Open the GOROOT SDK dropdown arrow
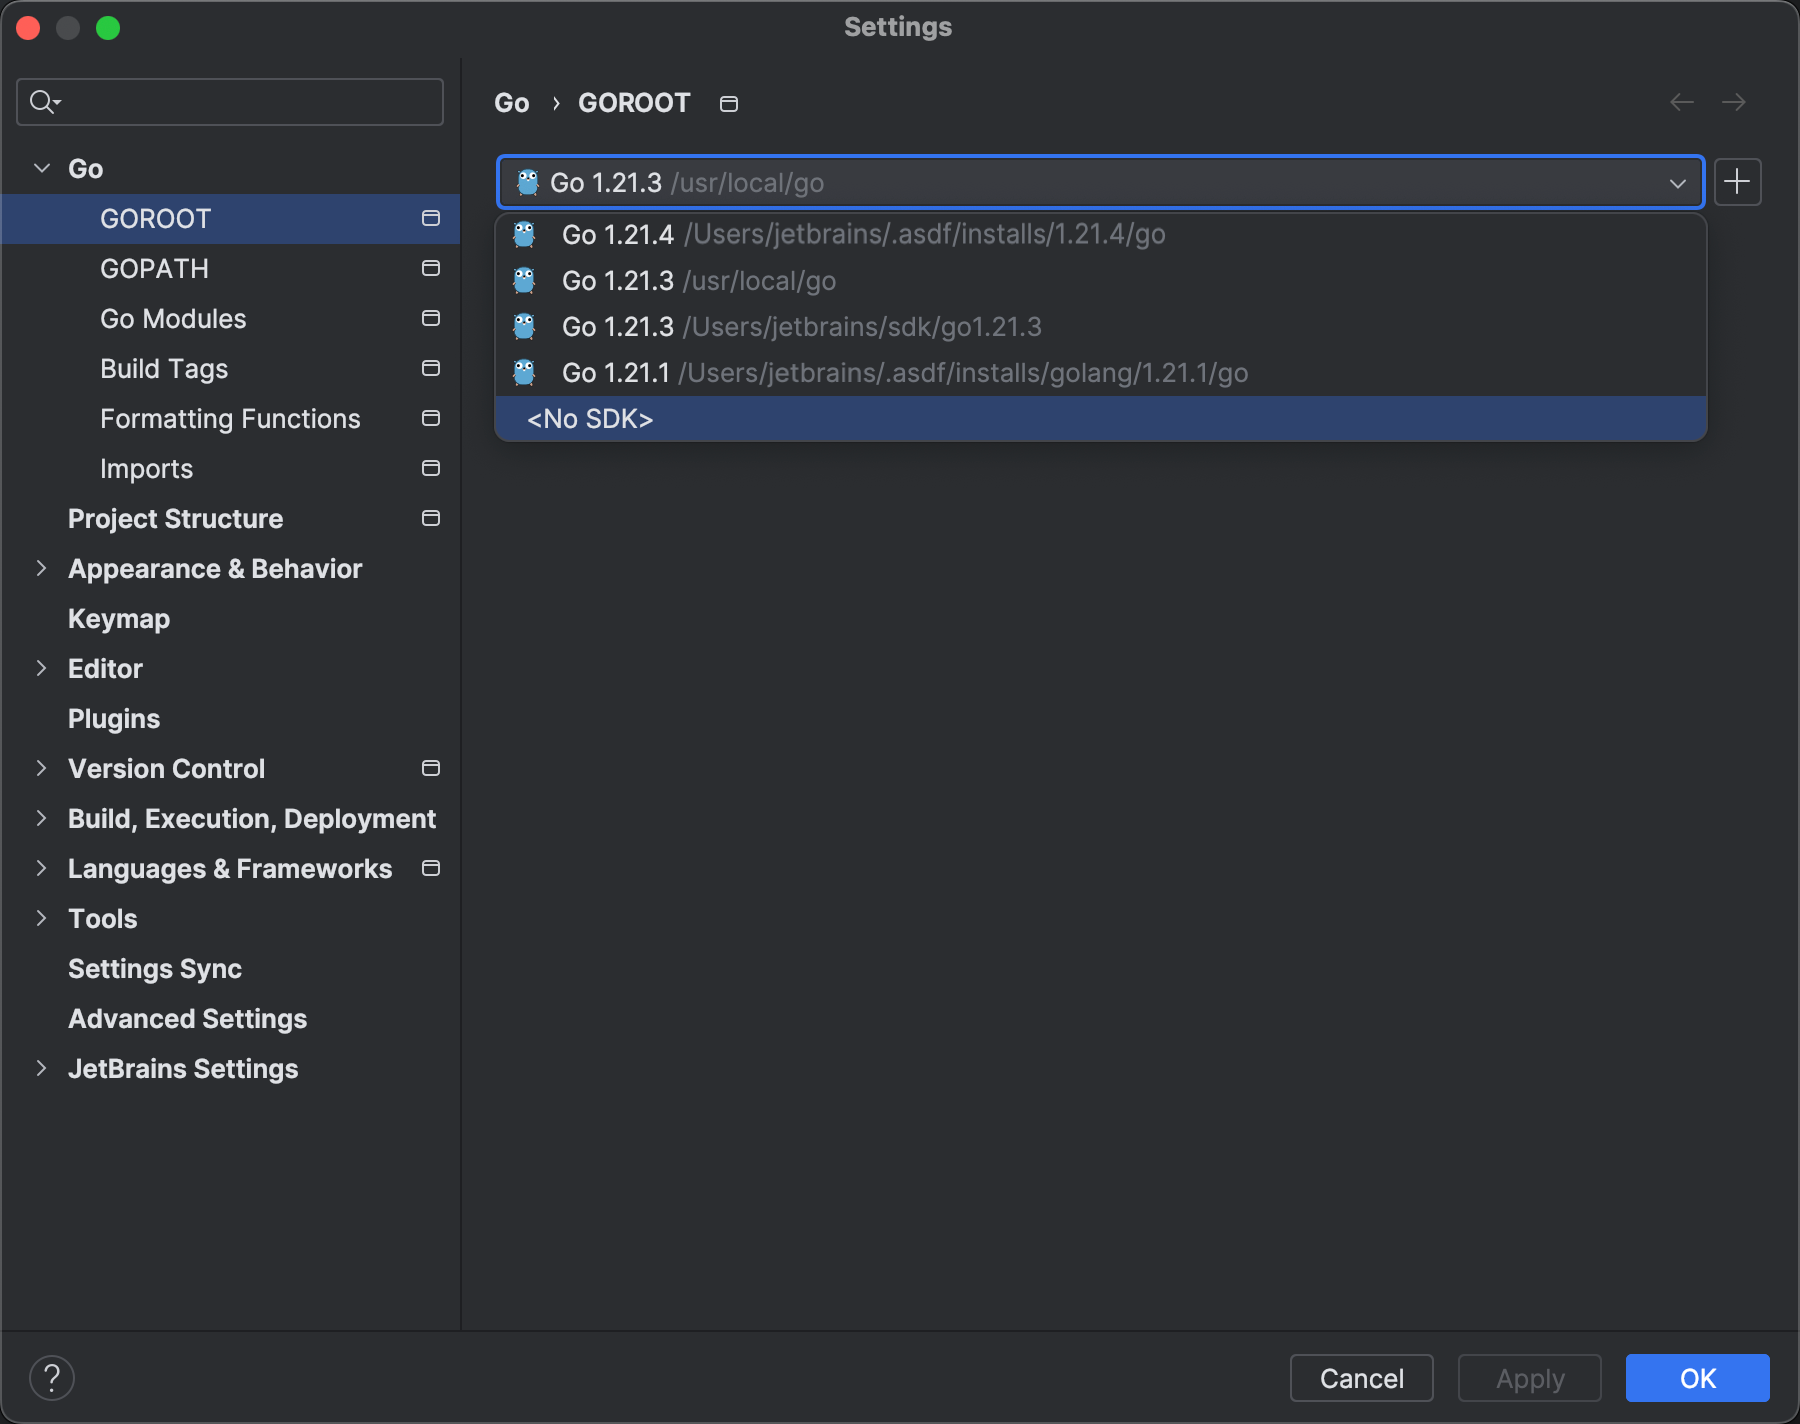 pos(1678,183)
